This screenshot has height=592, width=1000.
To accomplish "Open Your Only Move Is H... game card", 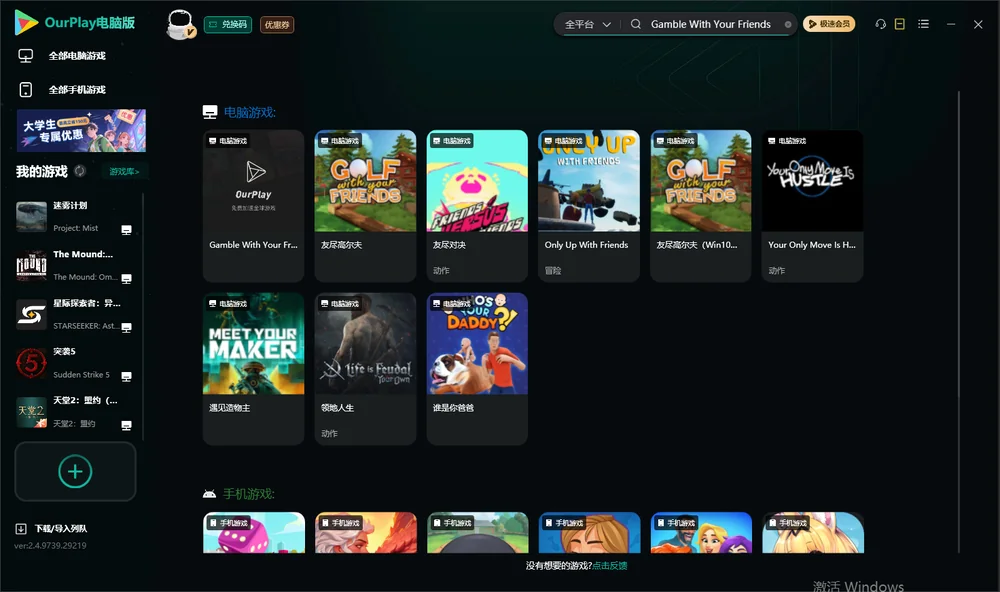I will [x=812, y=205].
